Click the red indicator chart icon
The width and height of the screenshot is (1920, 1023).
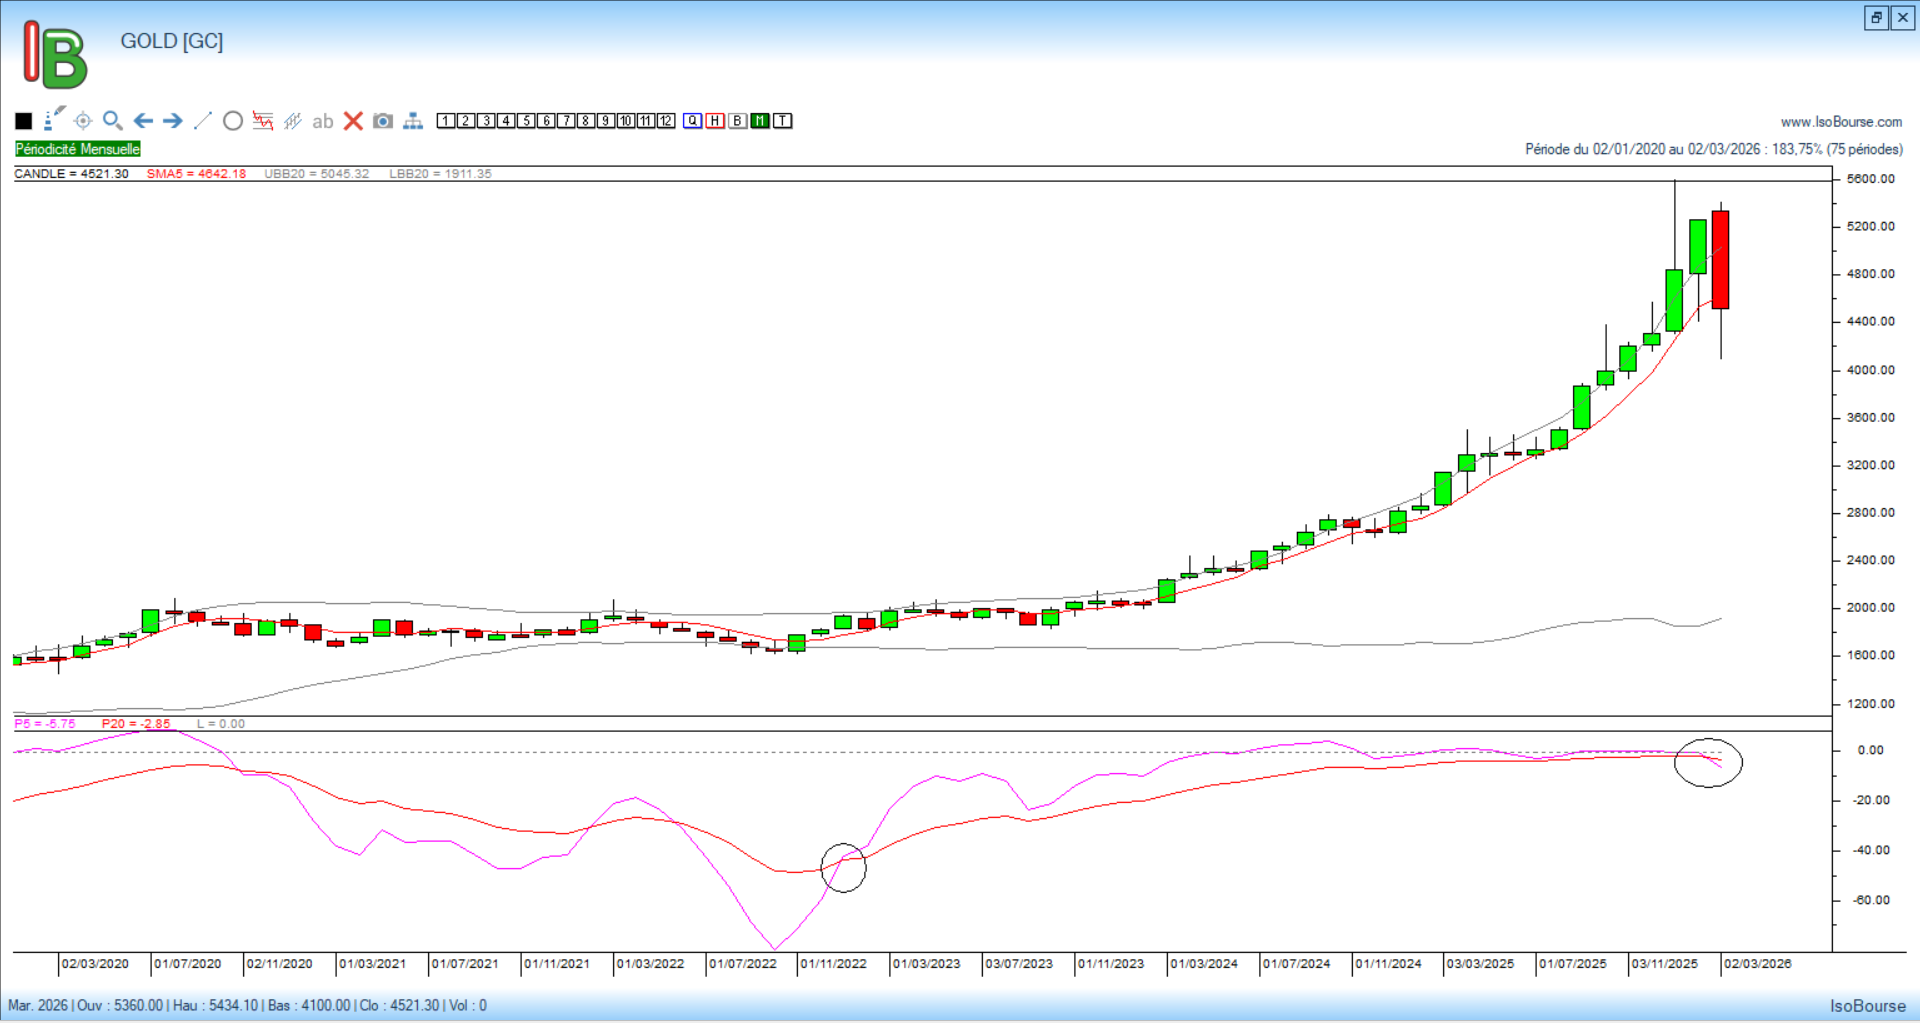pyautogui.click(x=263, y=121)
